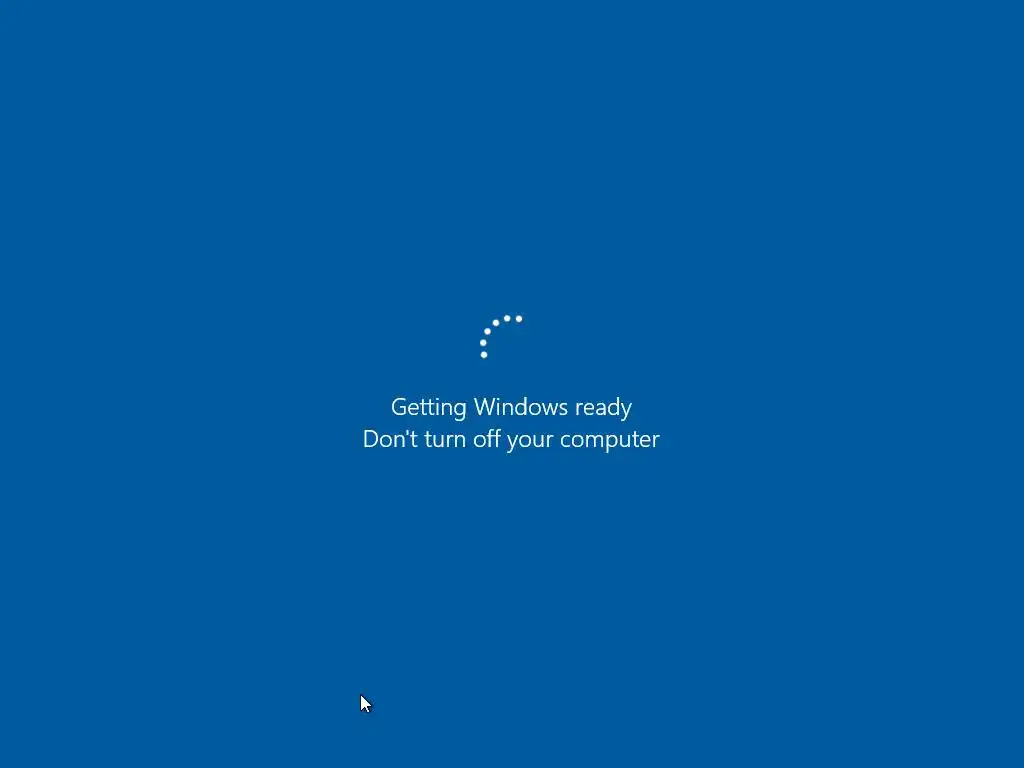Click the apostrophe in "Don't"
Viewport: 1024px width, 768px height.
pos(406,431)
